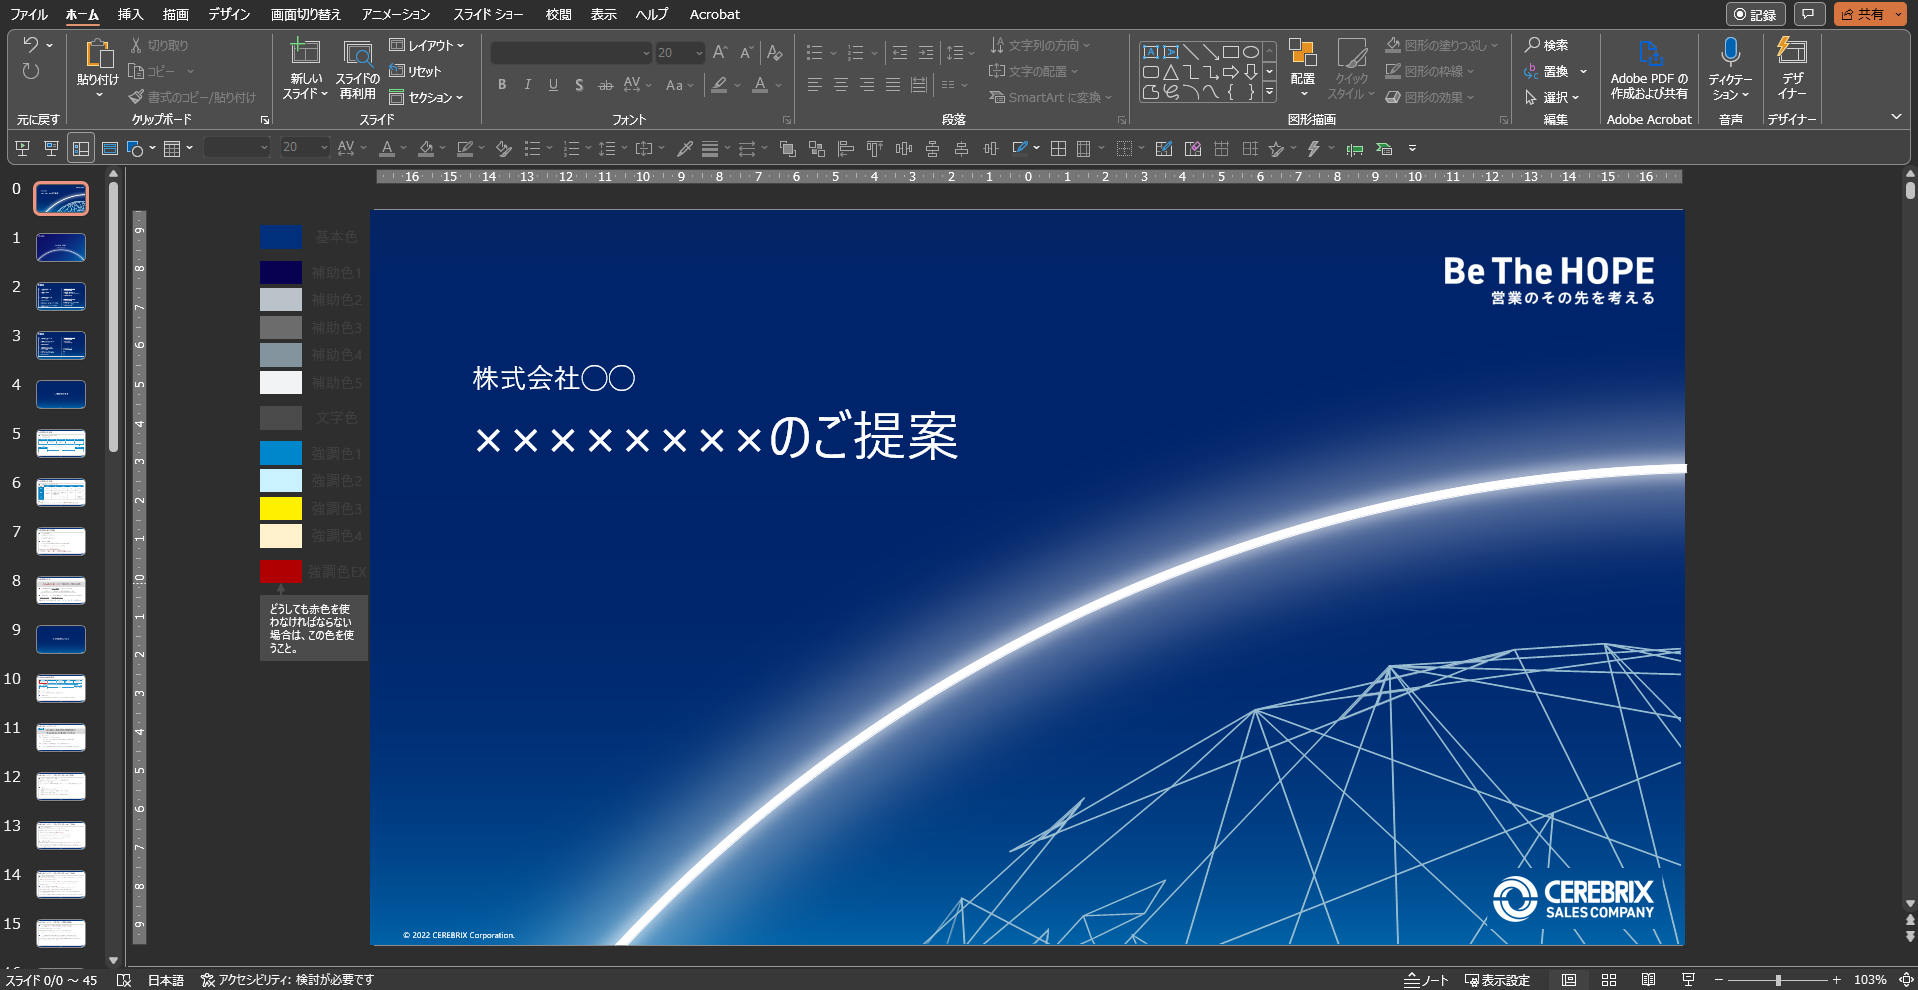Click the Dictation microphone icon

tap(1730, 52)
